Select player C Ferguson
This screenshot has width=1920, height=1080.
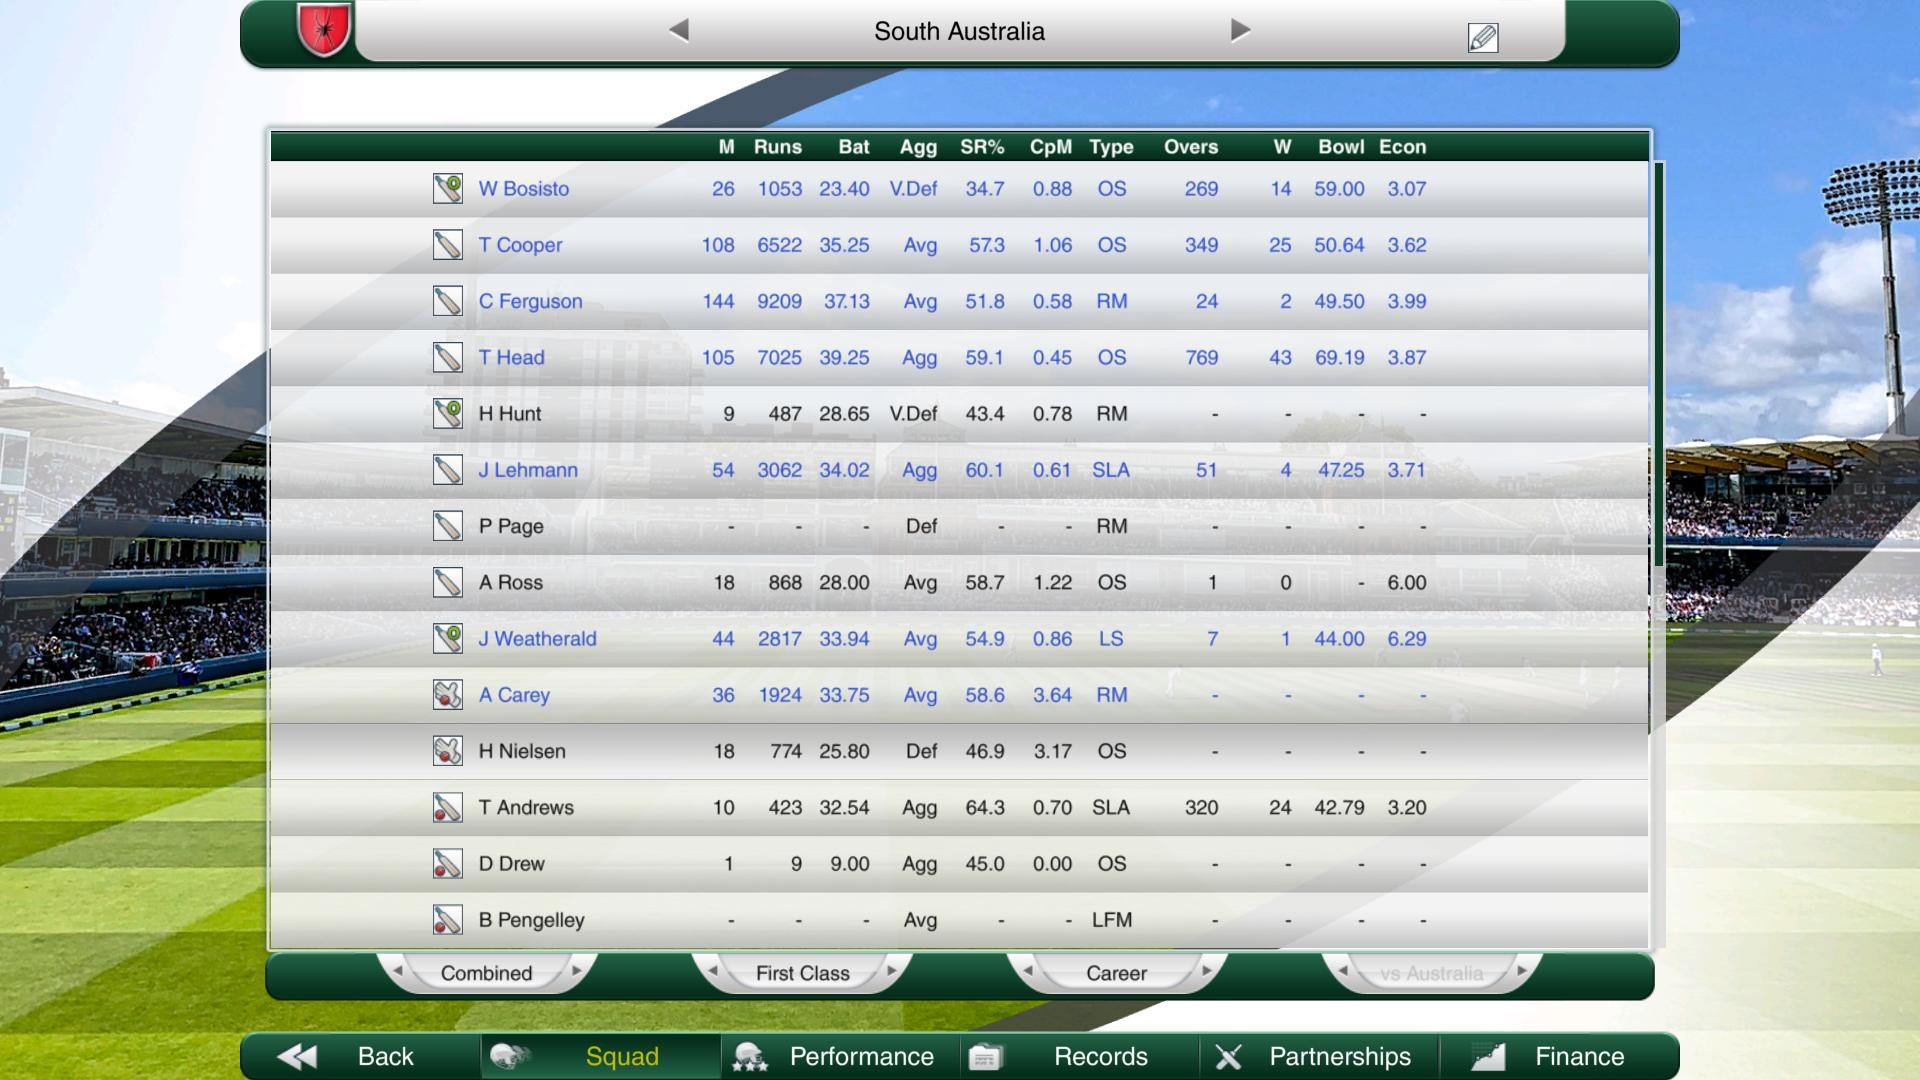(x=530, y=301)
